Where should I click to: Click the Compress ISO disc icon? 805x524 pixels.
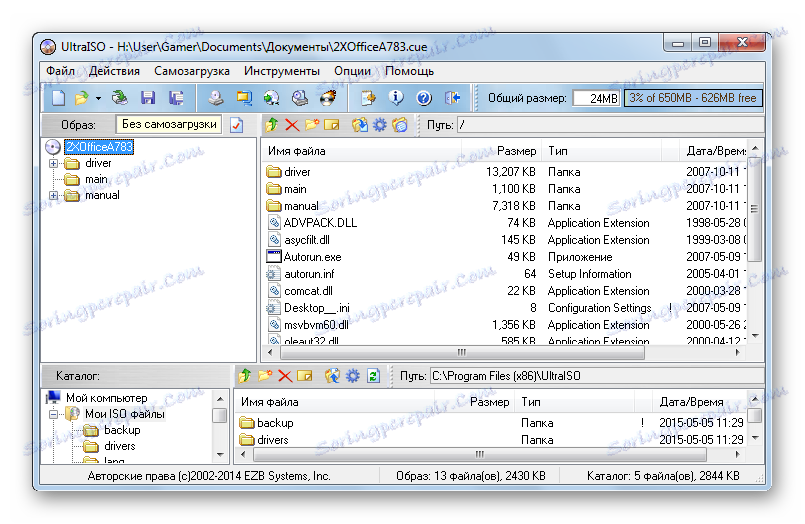click(x=272, y=98)
